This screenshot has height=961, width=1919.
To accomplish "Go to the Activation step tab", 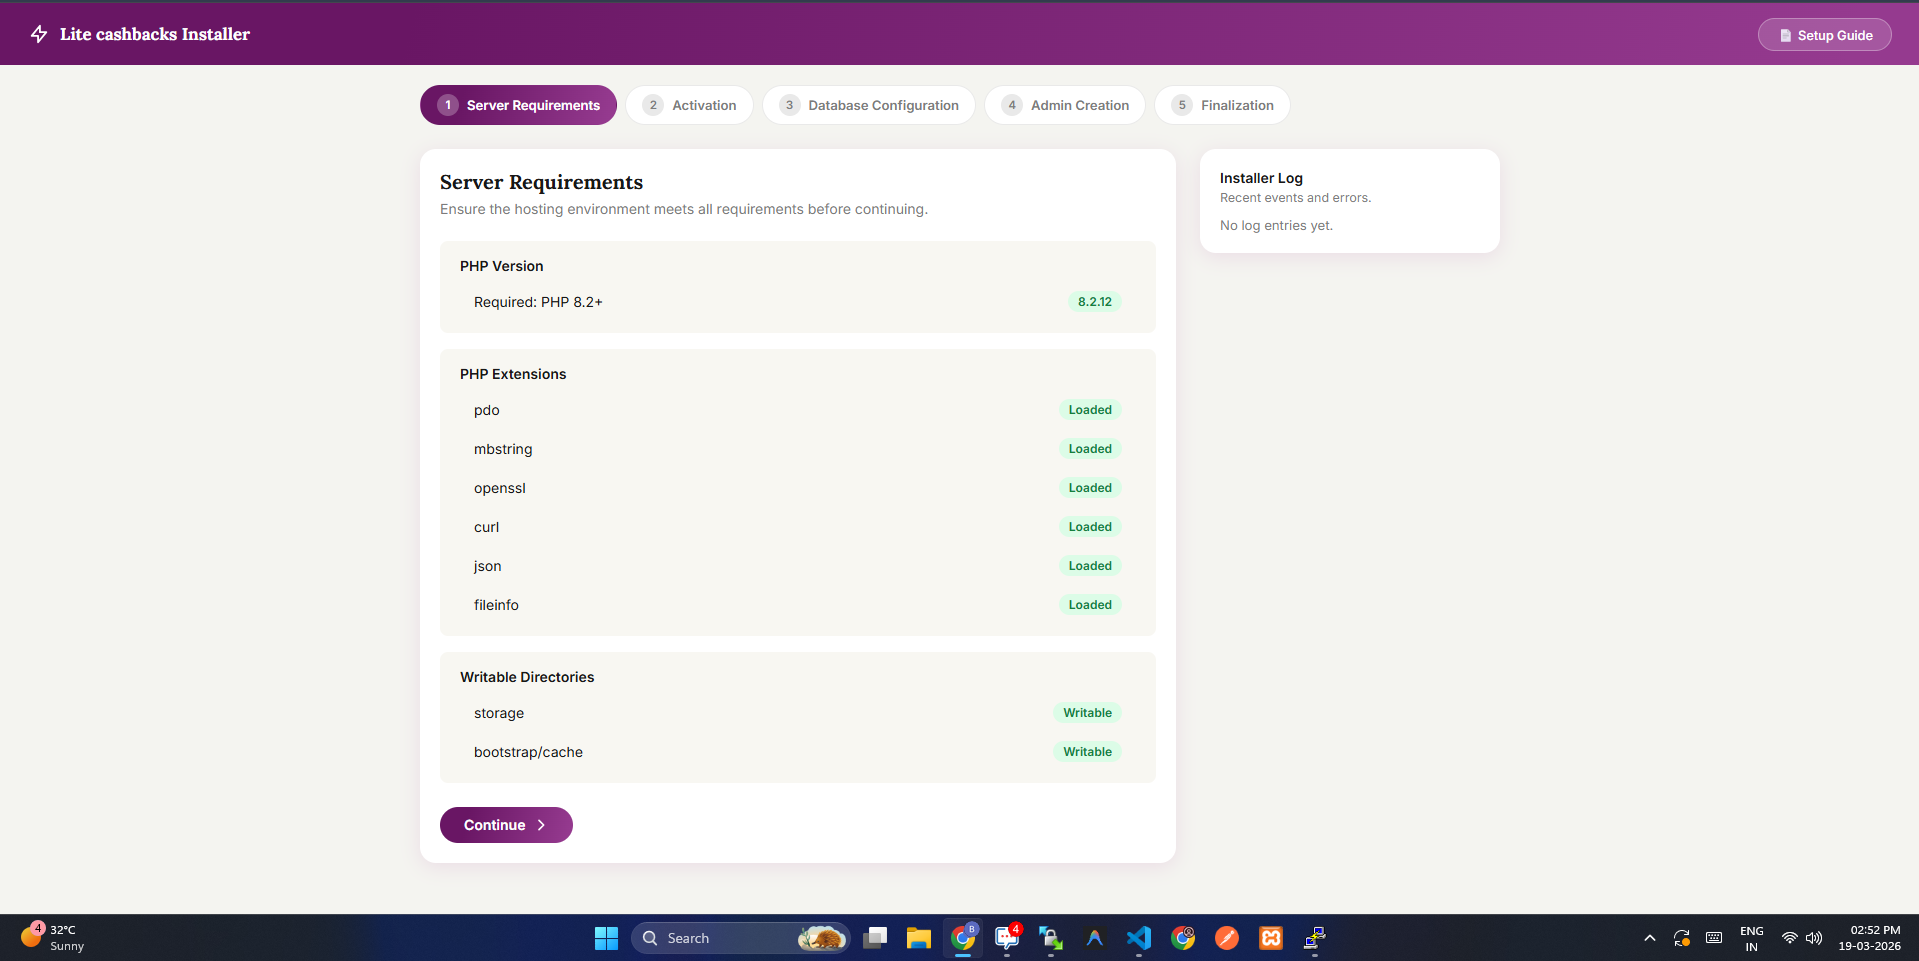I will point(689,105).
